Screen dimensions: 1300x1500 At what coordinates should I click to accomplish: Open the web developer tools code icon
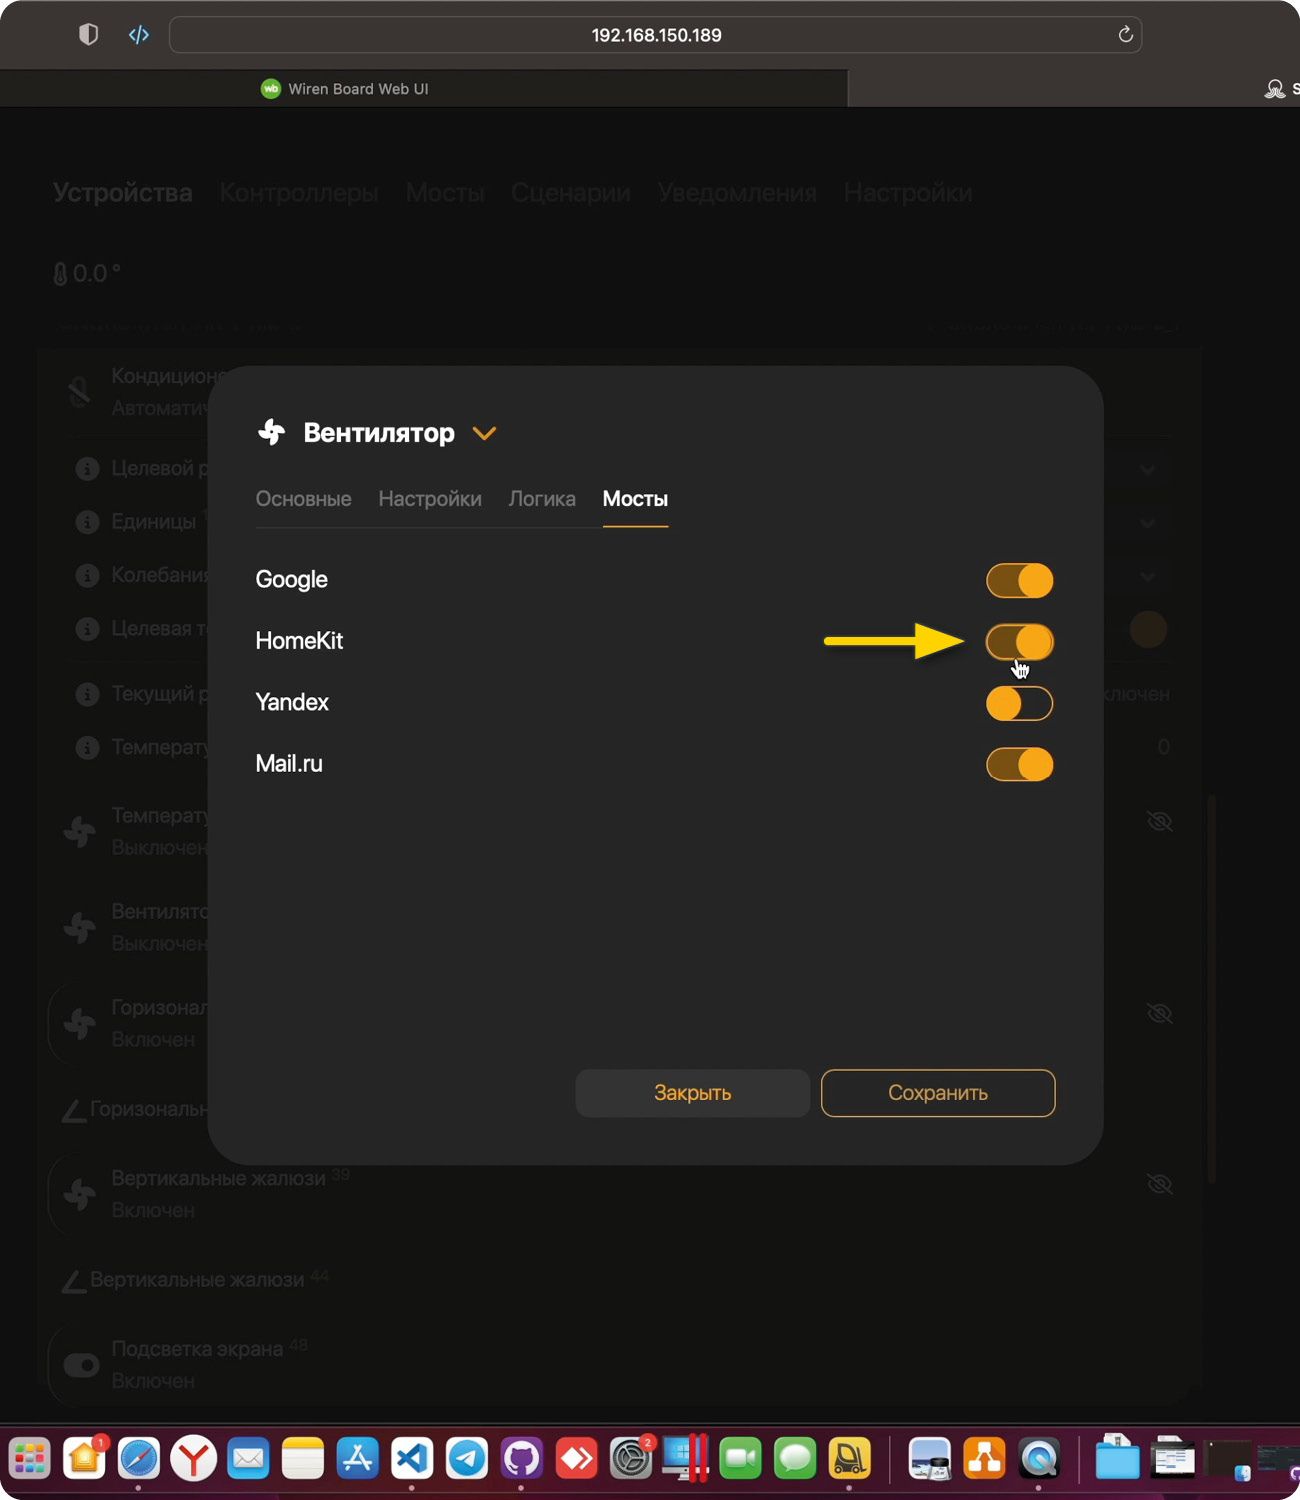pyautogui.click(x=139, y=35)
